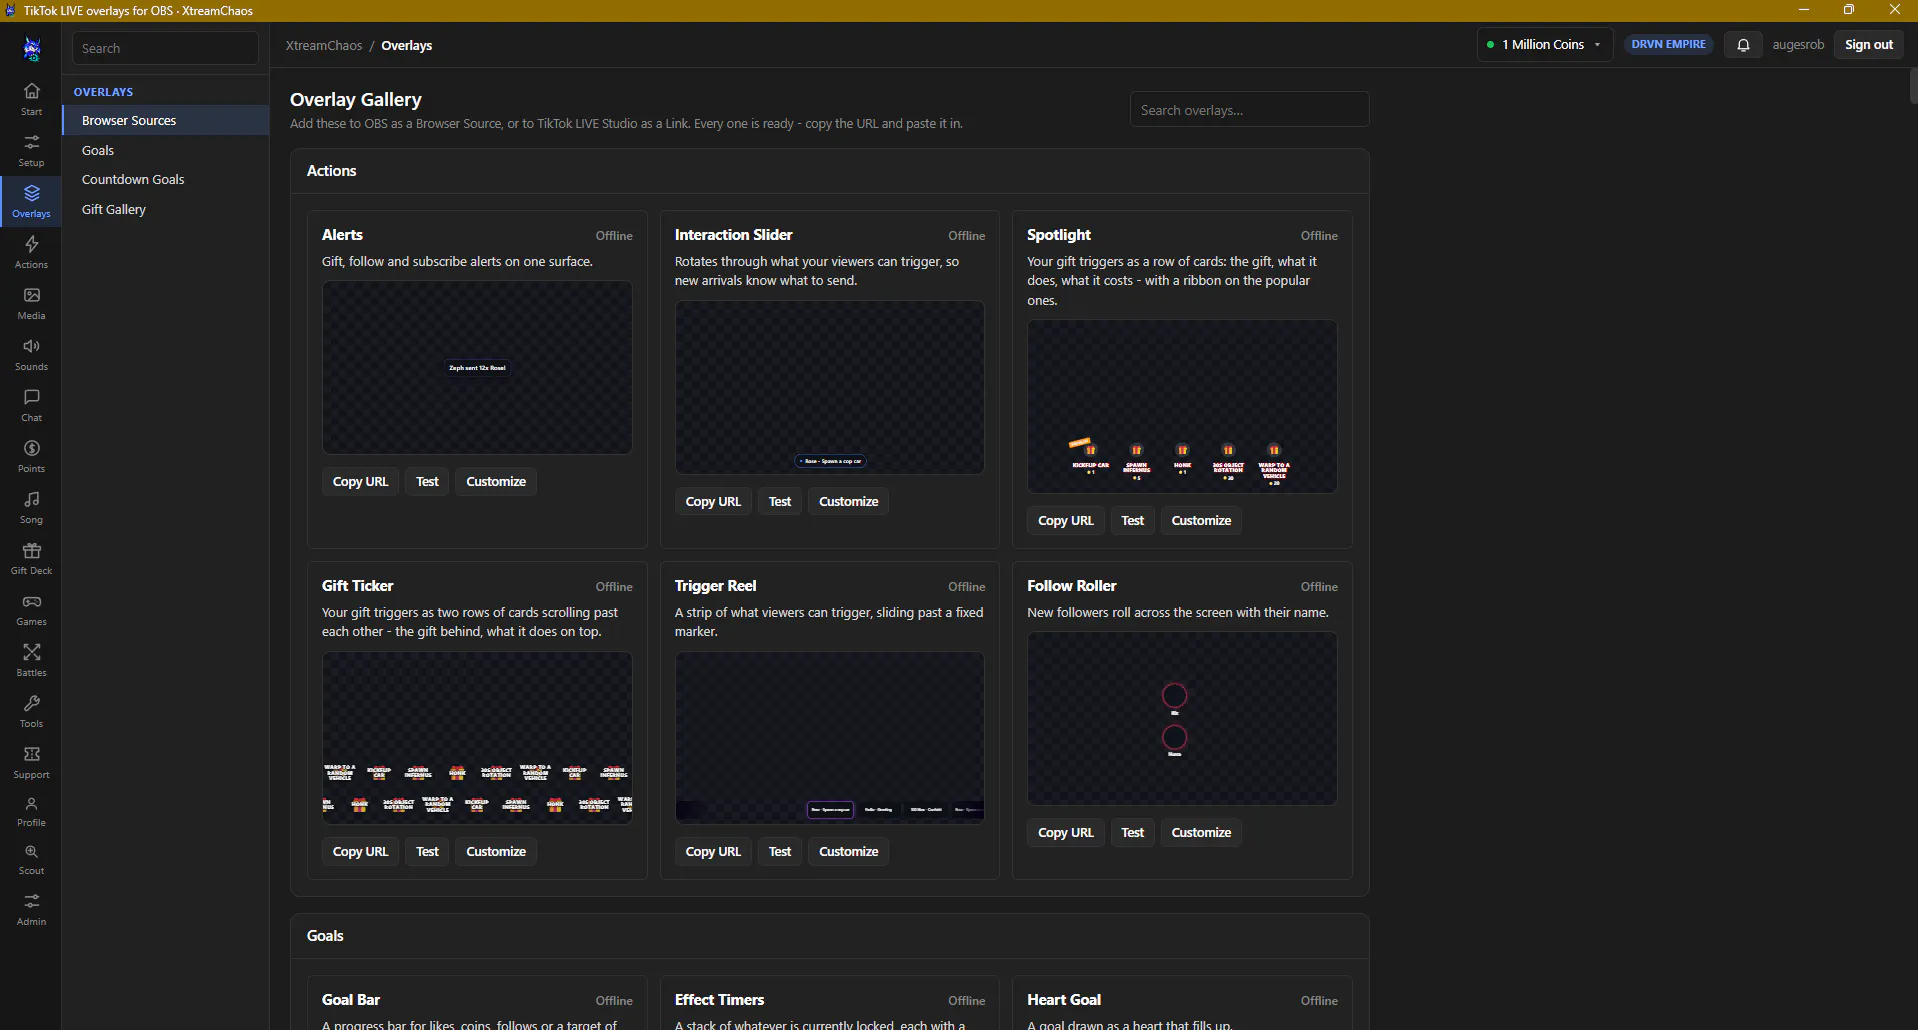This screenshot has height=1030, width=1918.
Task: Click the XtreamChaos breadcrumb link
Action: (x=324, y=46)
